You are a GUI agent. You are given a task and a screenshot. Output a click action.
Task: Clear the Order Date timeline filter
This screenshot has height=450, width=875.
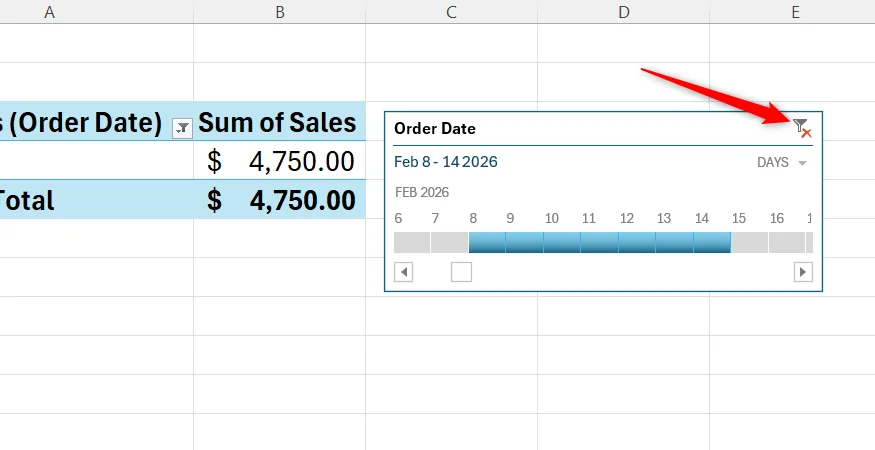pos(802,128)
